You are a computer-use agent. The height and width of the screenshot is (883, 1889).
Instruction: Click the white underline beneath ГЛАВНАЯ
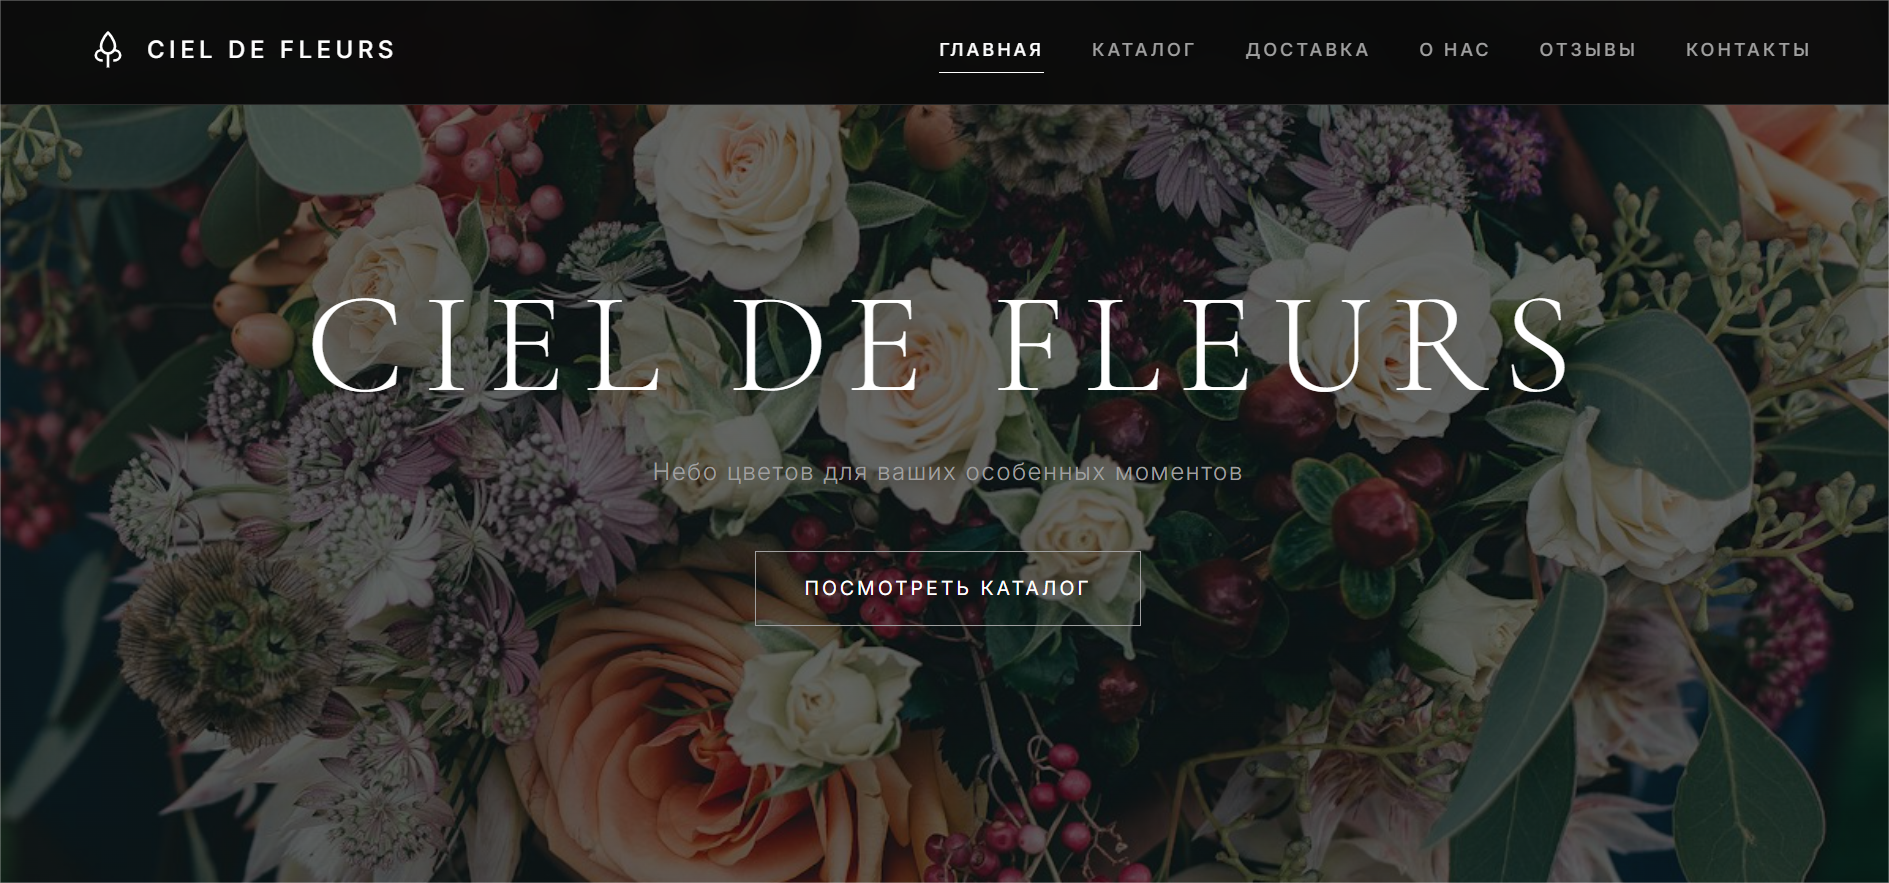pos(990,72)
